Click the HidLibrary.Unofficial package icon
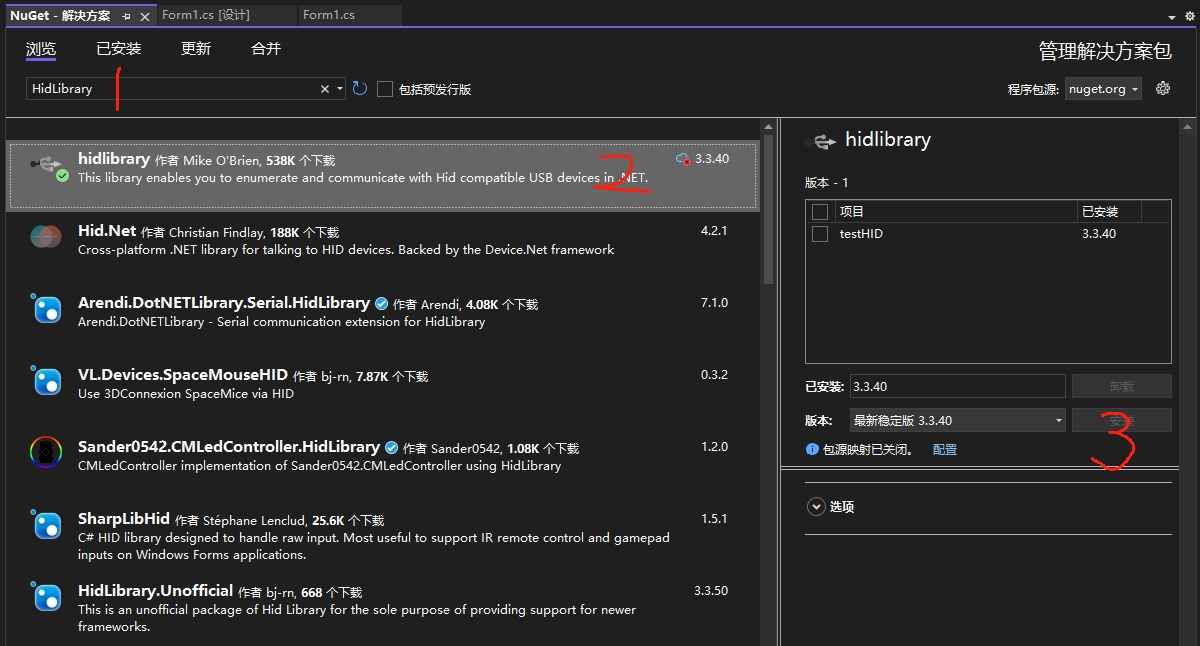 click(46, 597)
